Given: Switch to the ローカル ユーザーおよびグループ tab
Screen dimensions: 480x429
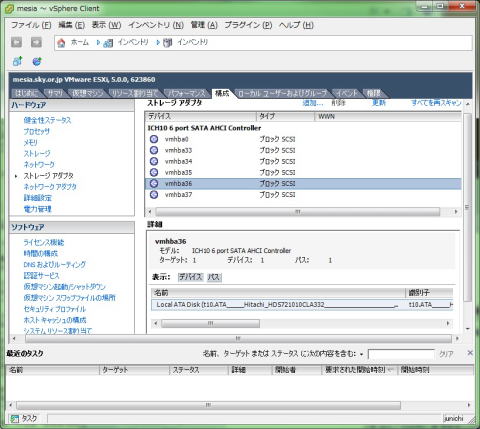Looking at the screenshot, I should click(x=283, y=93).
